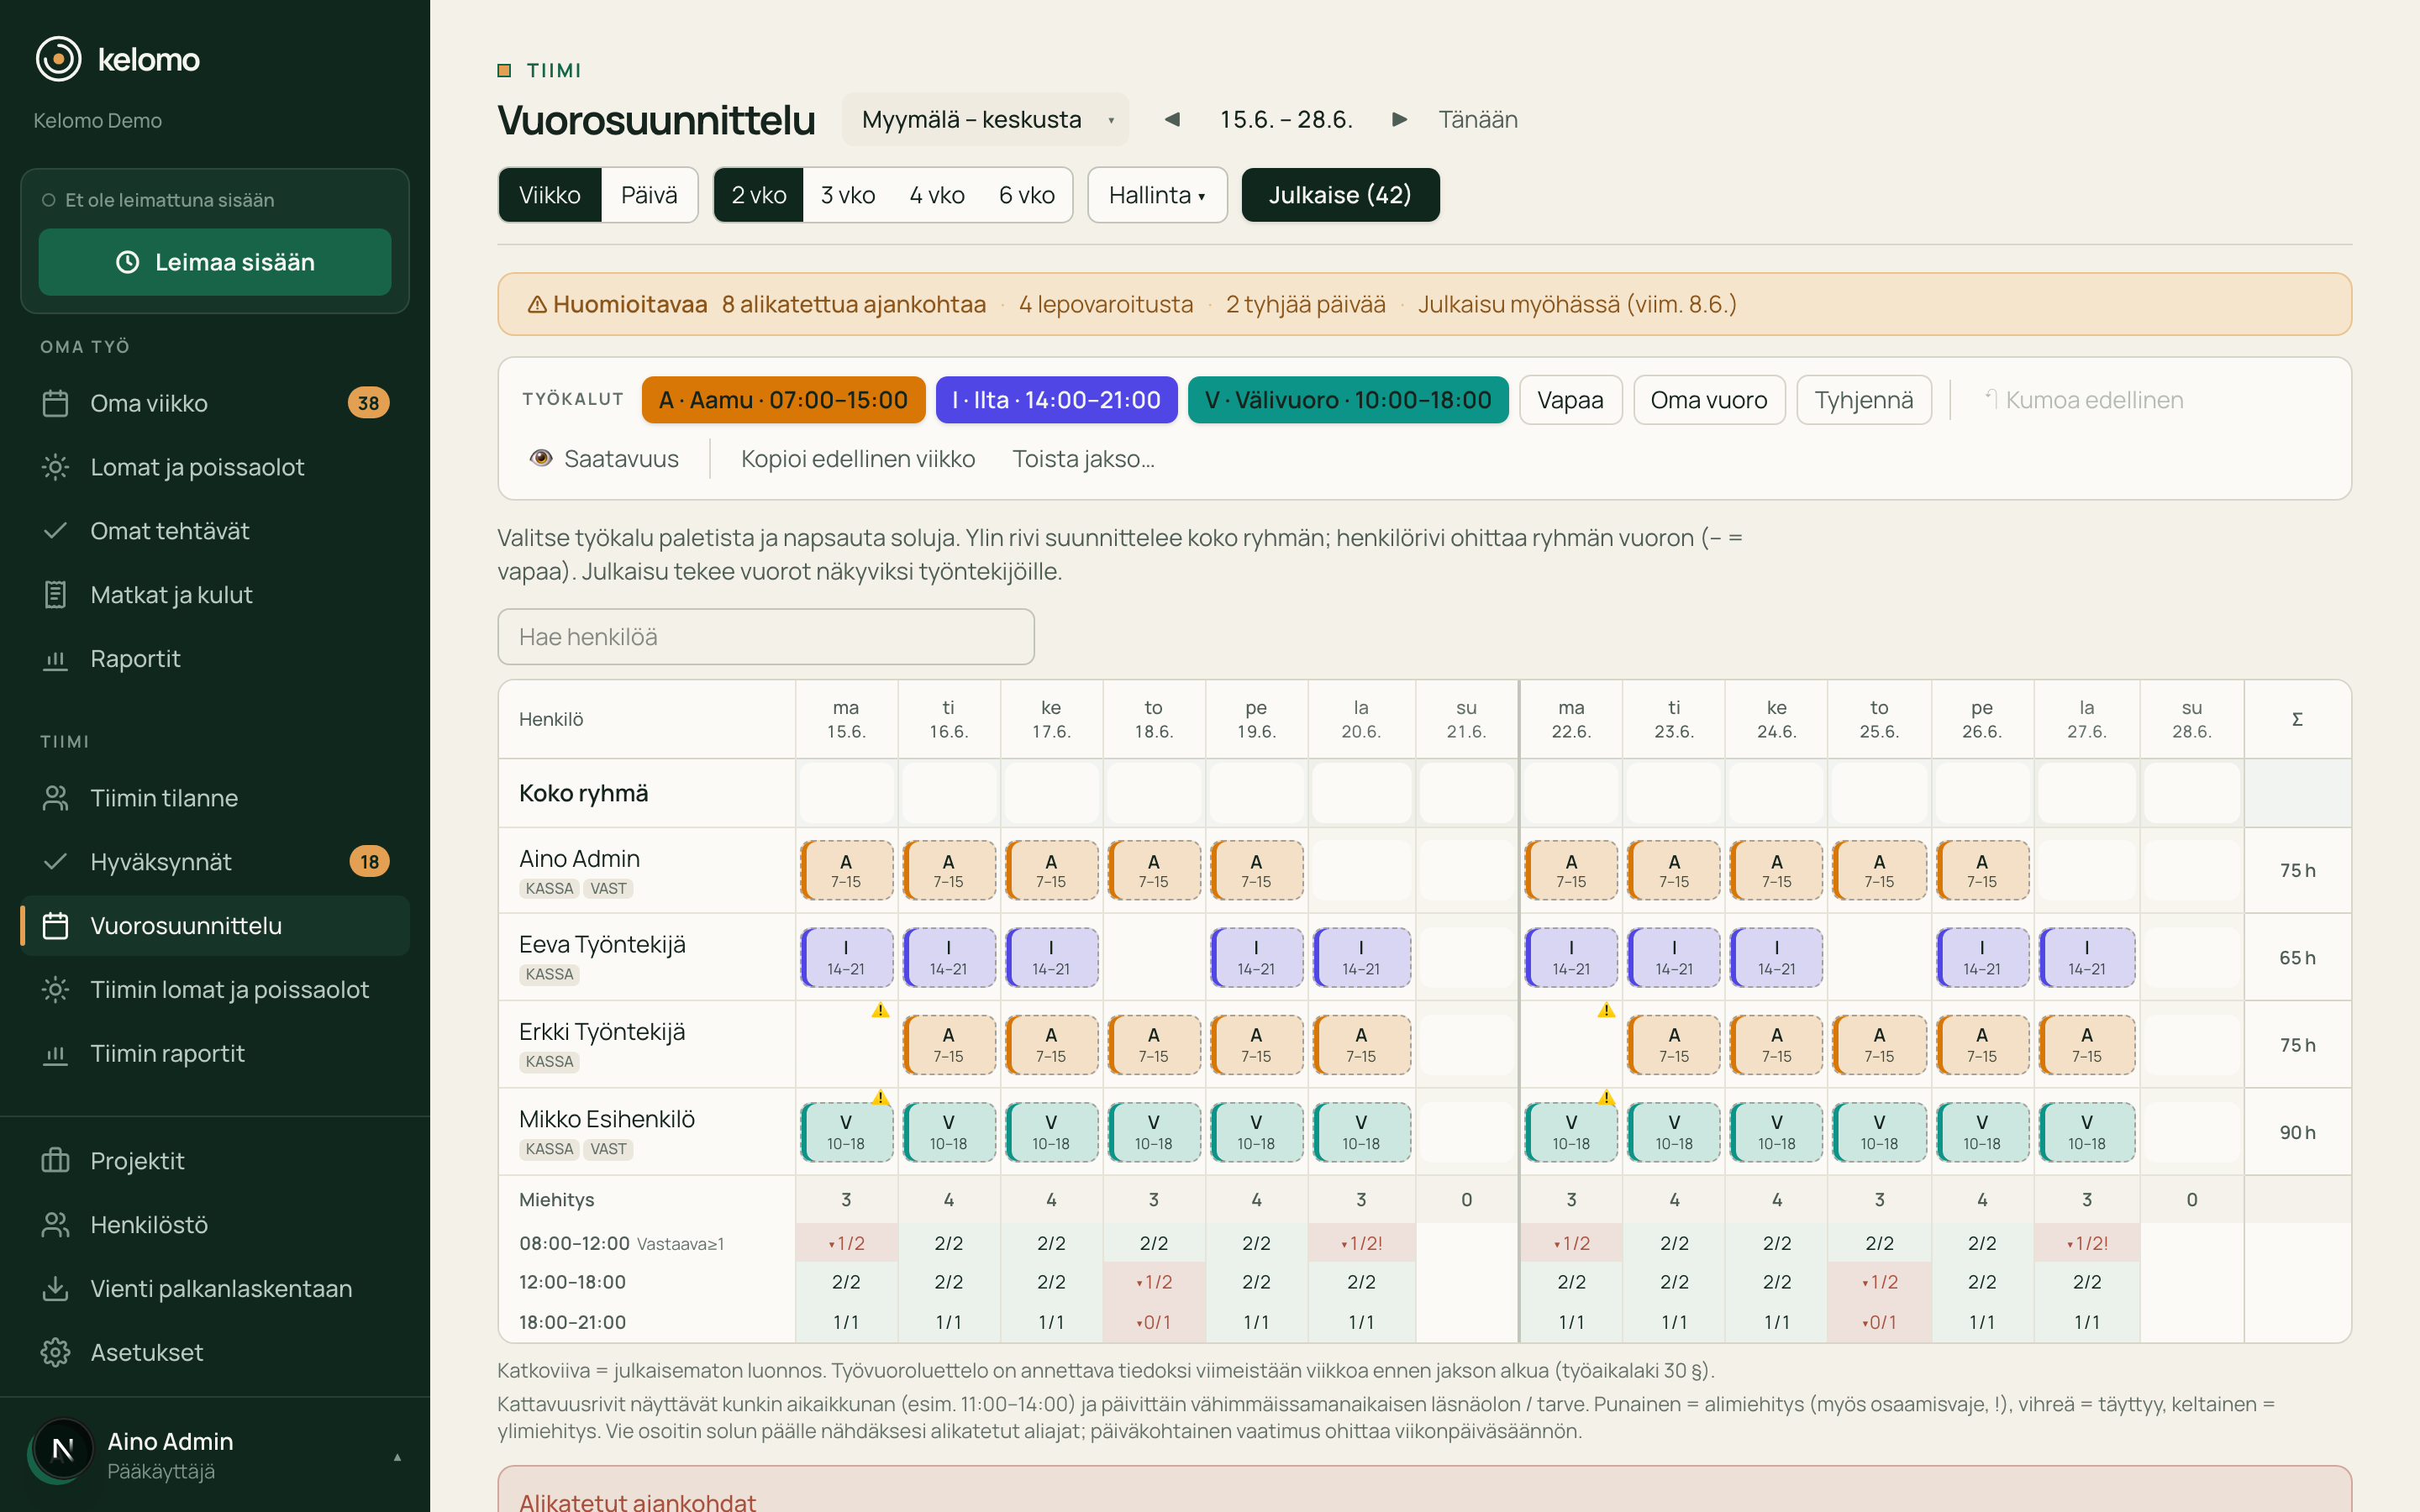Open the Hallinta dropdown menu
The height and width of the screenshot is (1512, 2420).
pos(1157,195)
